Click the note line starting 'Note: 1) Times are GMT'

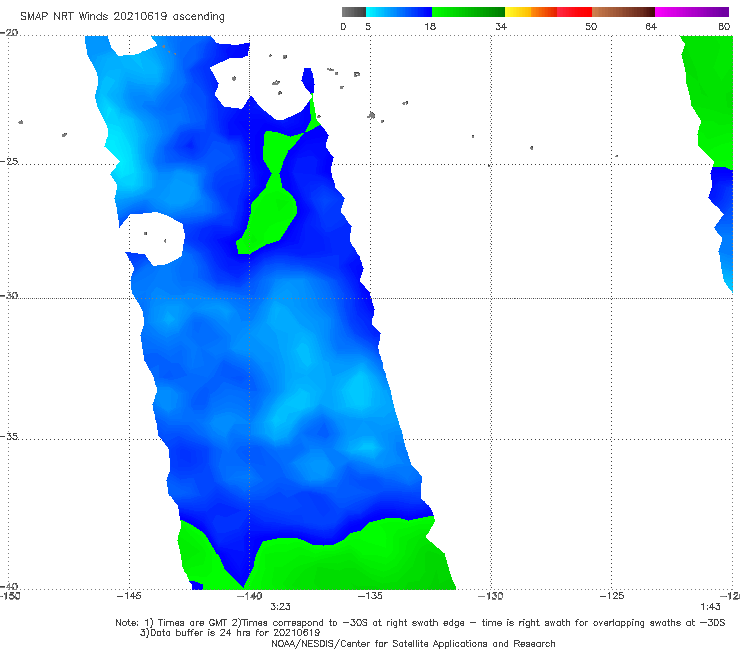point(420,623)
